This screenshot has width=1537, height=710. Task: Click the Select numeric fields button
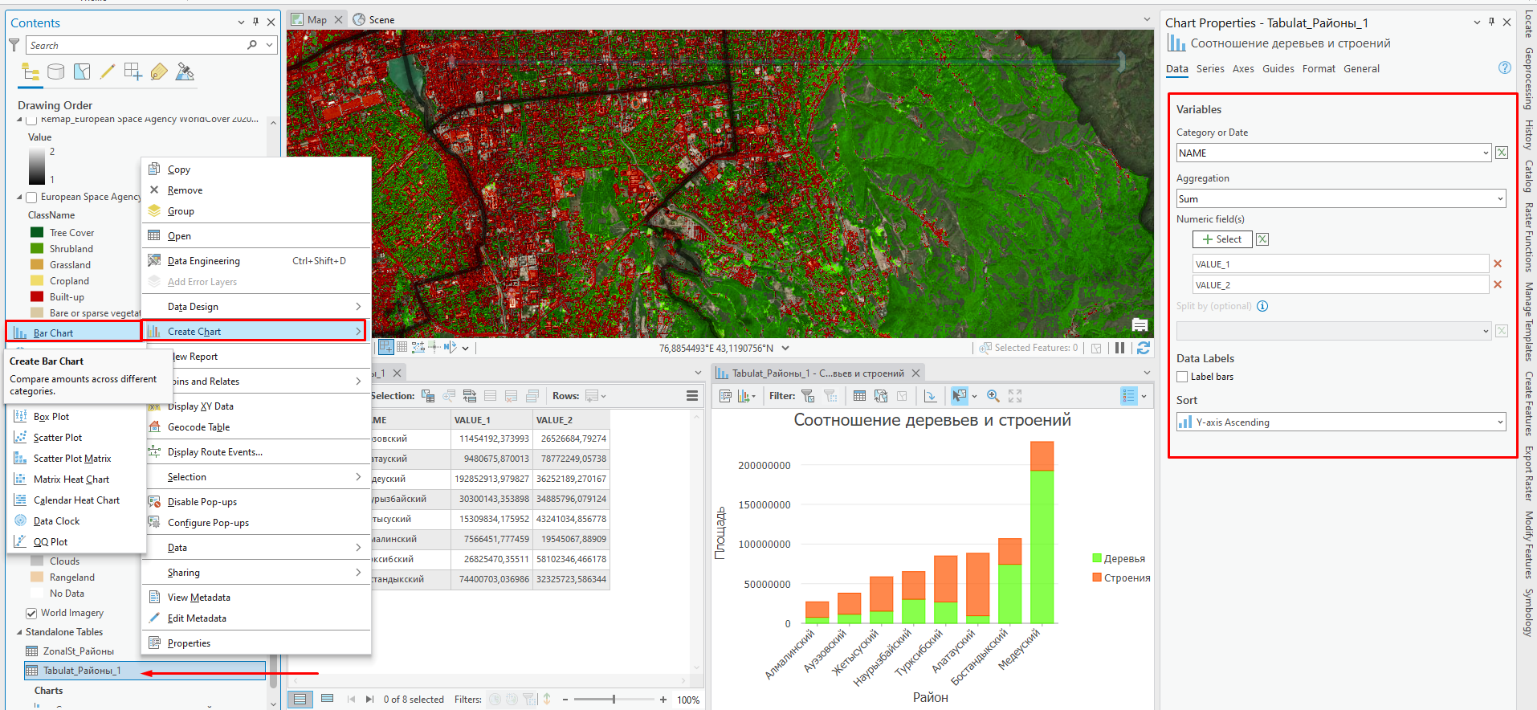1222,239
